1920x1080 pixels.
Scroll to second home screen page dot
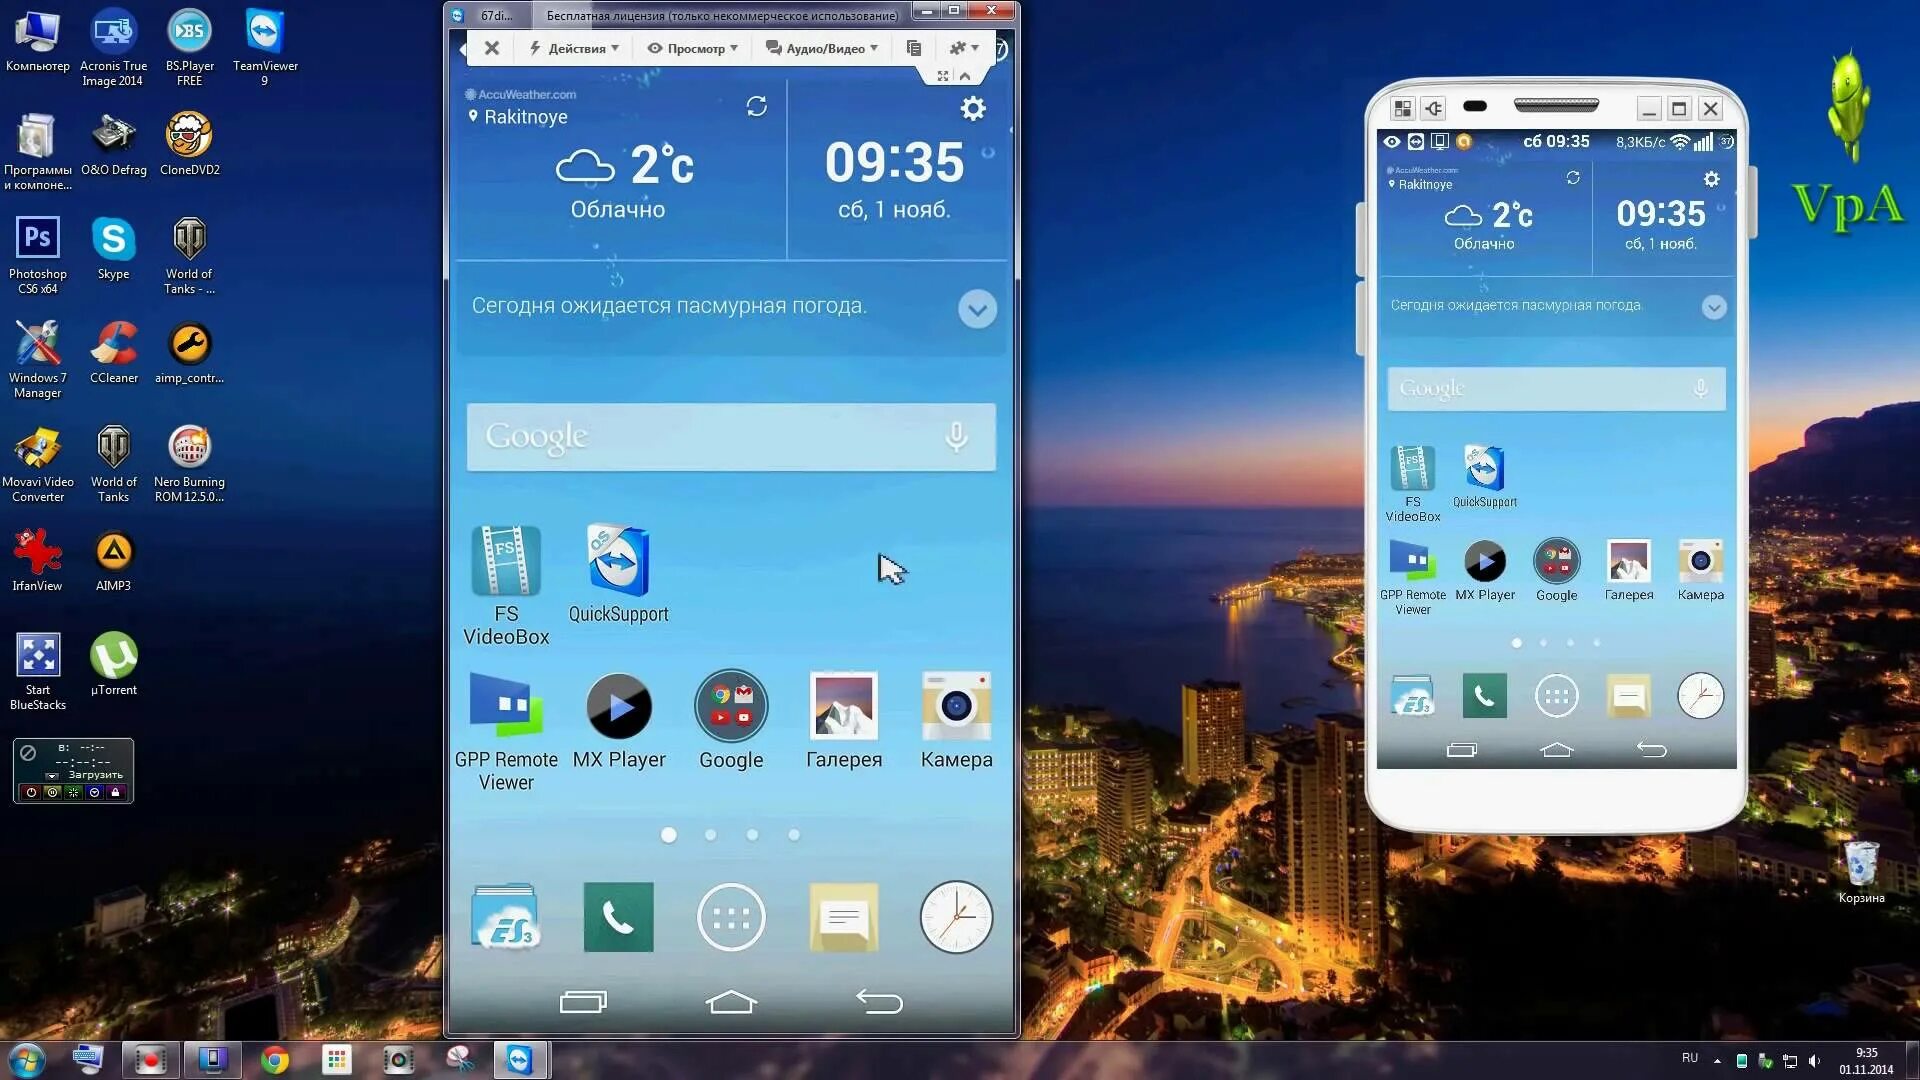(711, 835)
